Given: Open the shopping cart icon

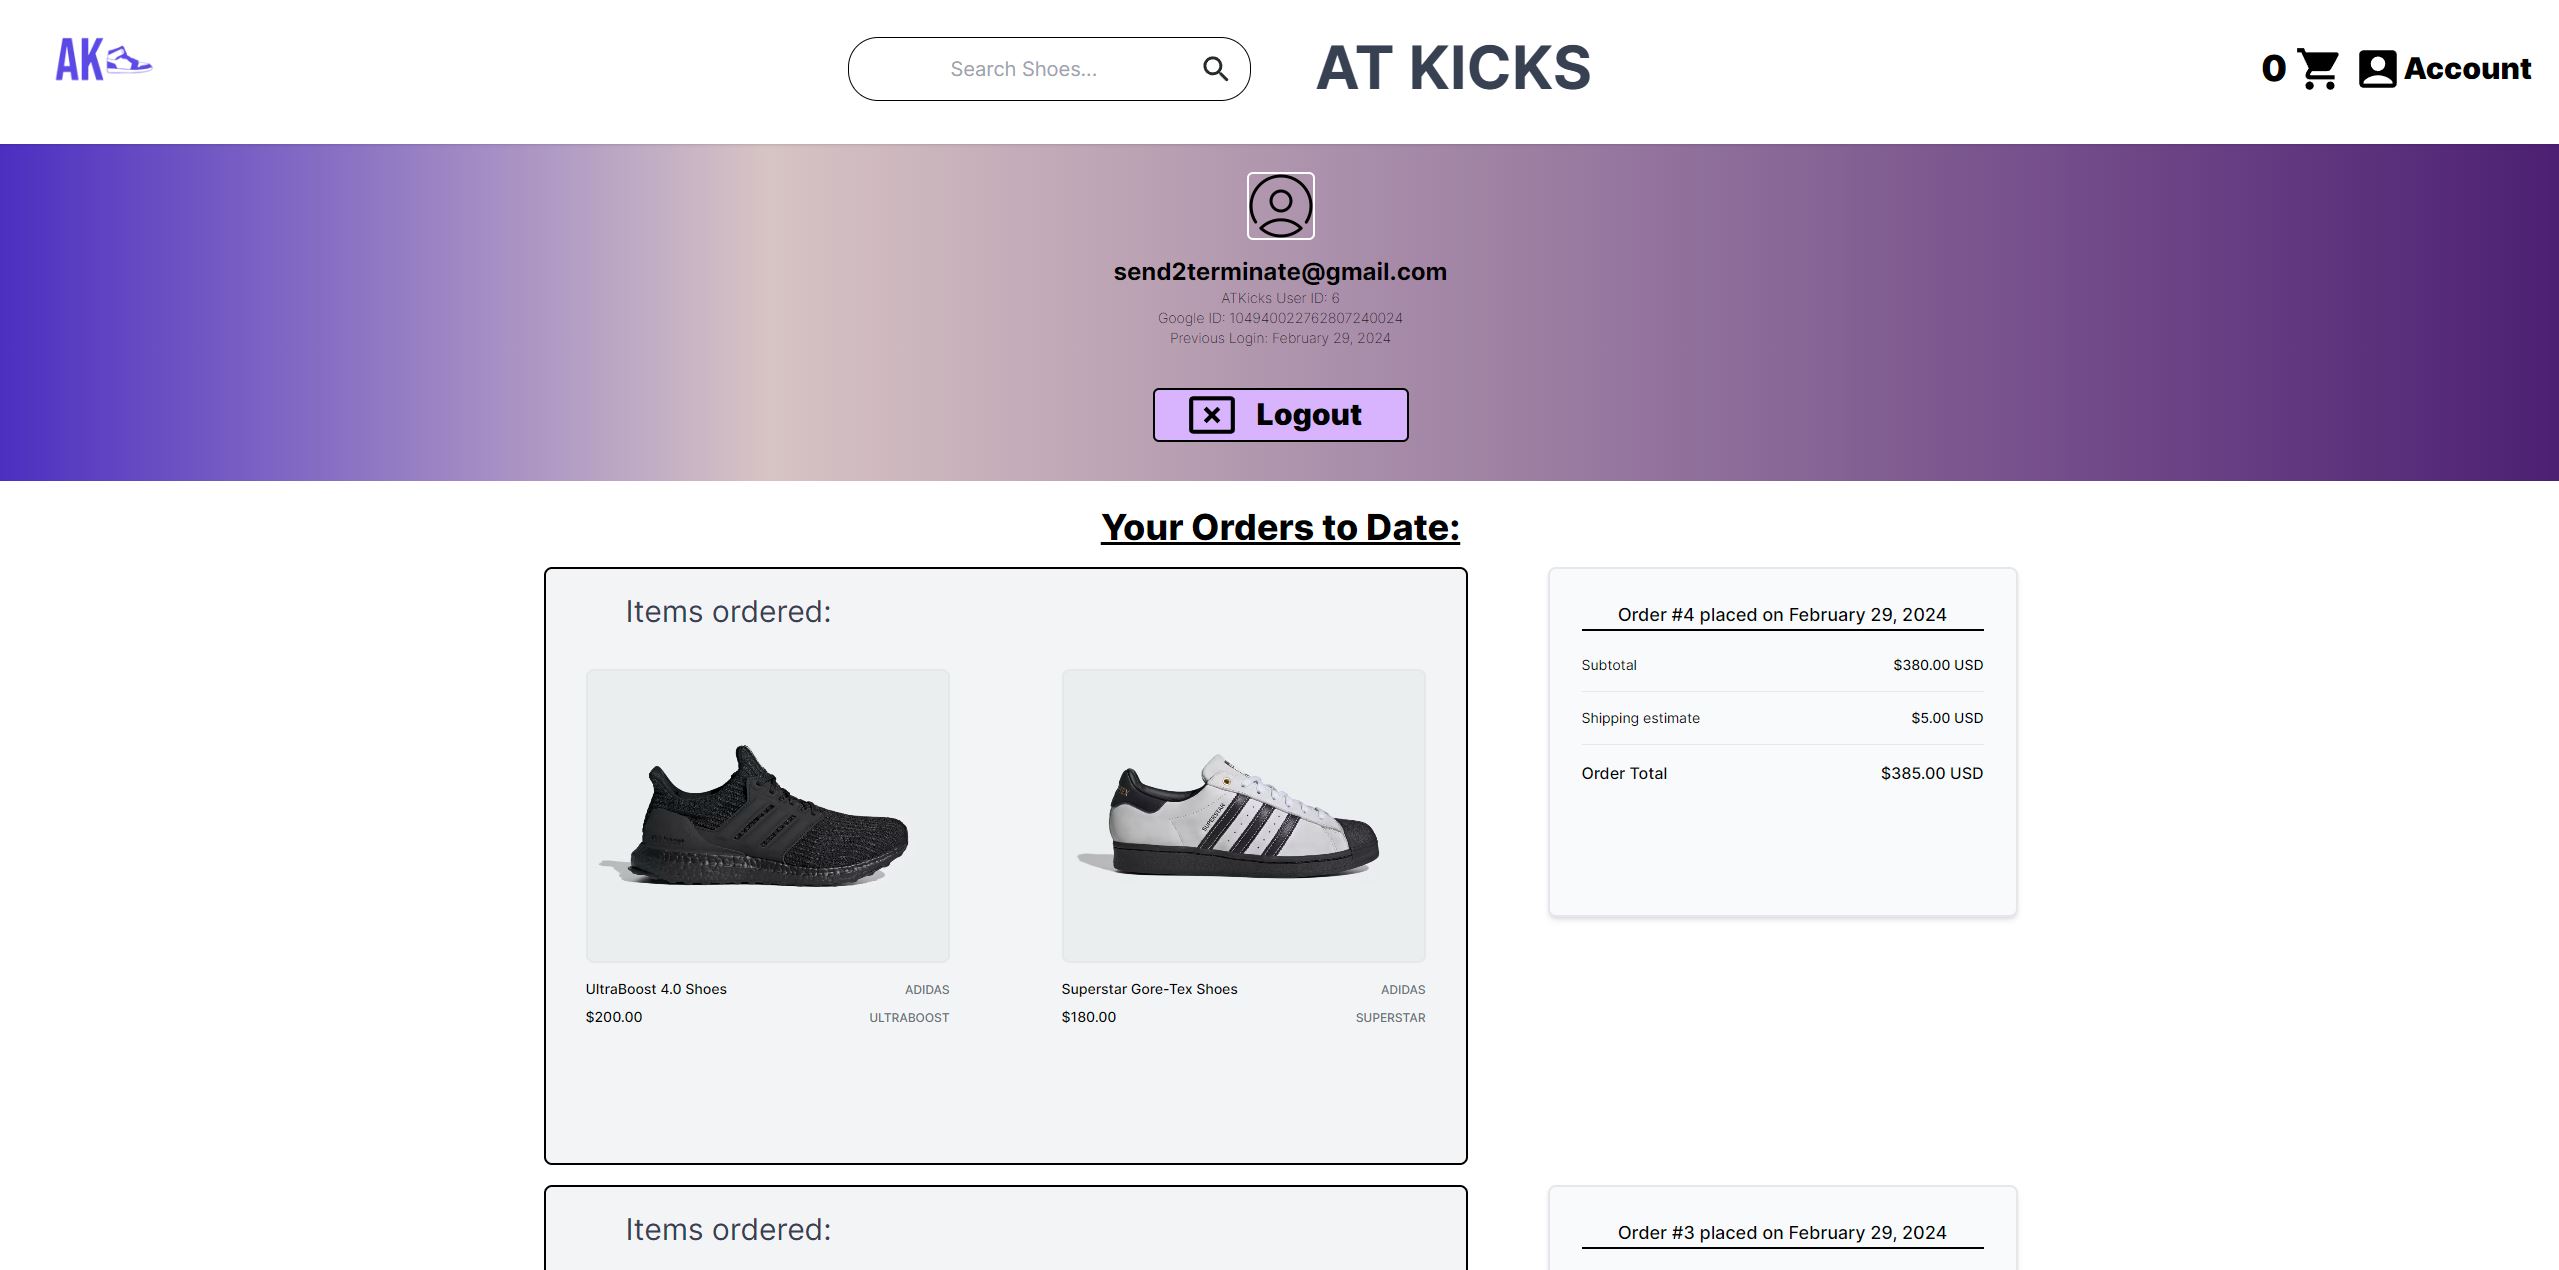Looking at the screenshot, I should 2318,69.
